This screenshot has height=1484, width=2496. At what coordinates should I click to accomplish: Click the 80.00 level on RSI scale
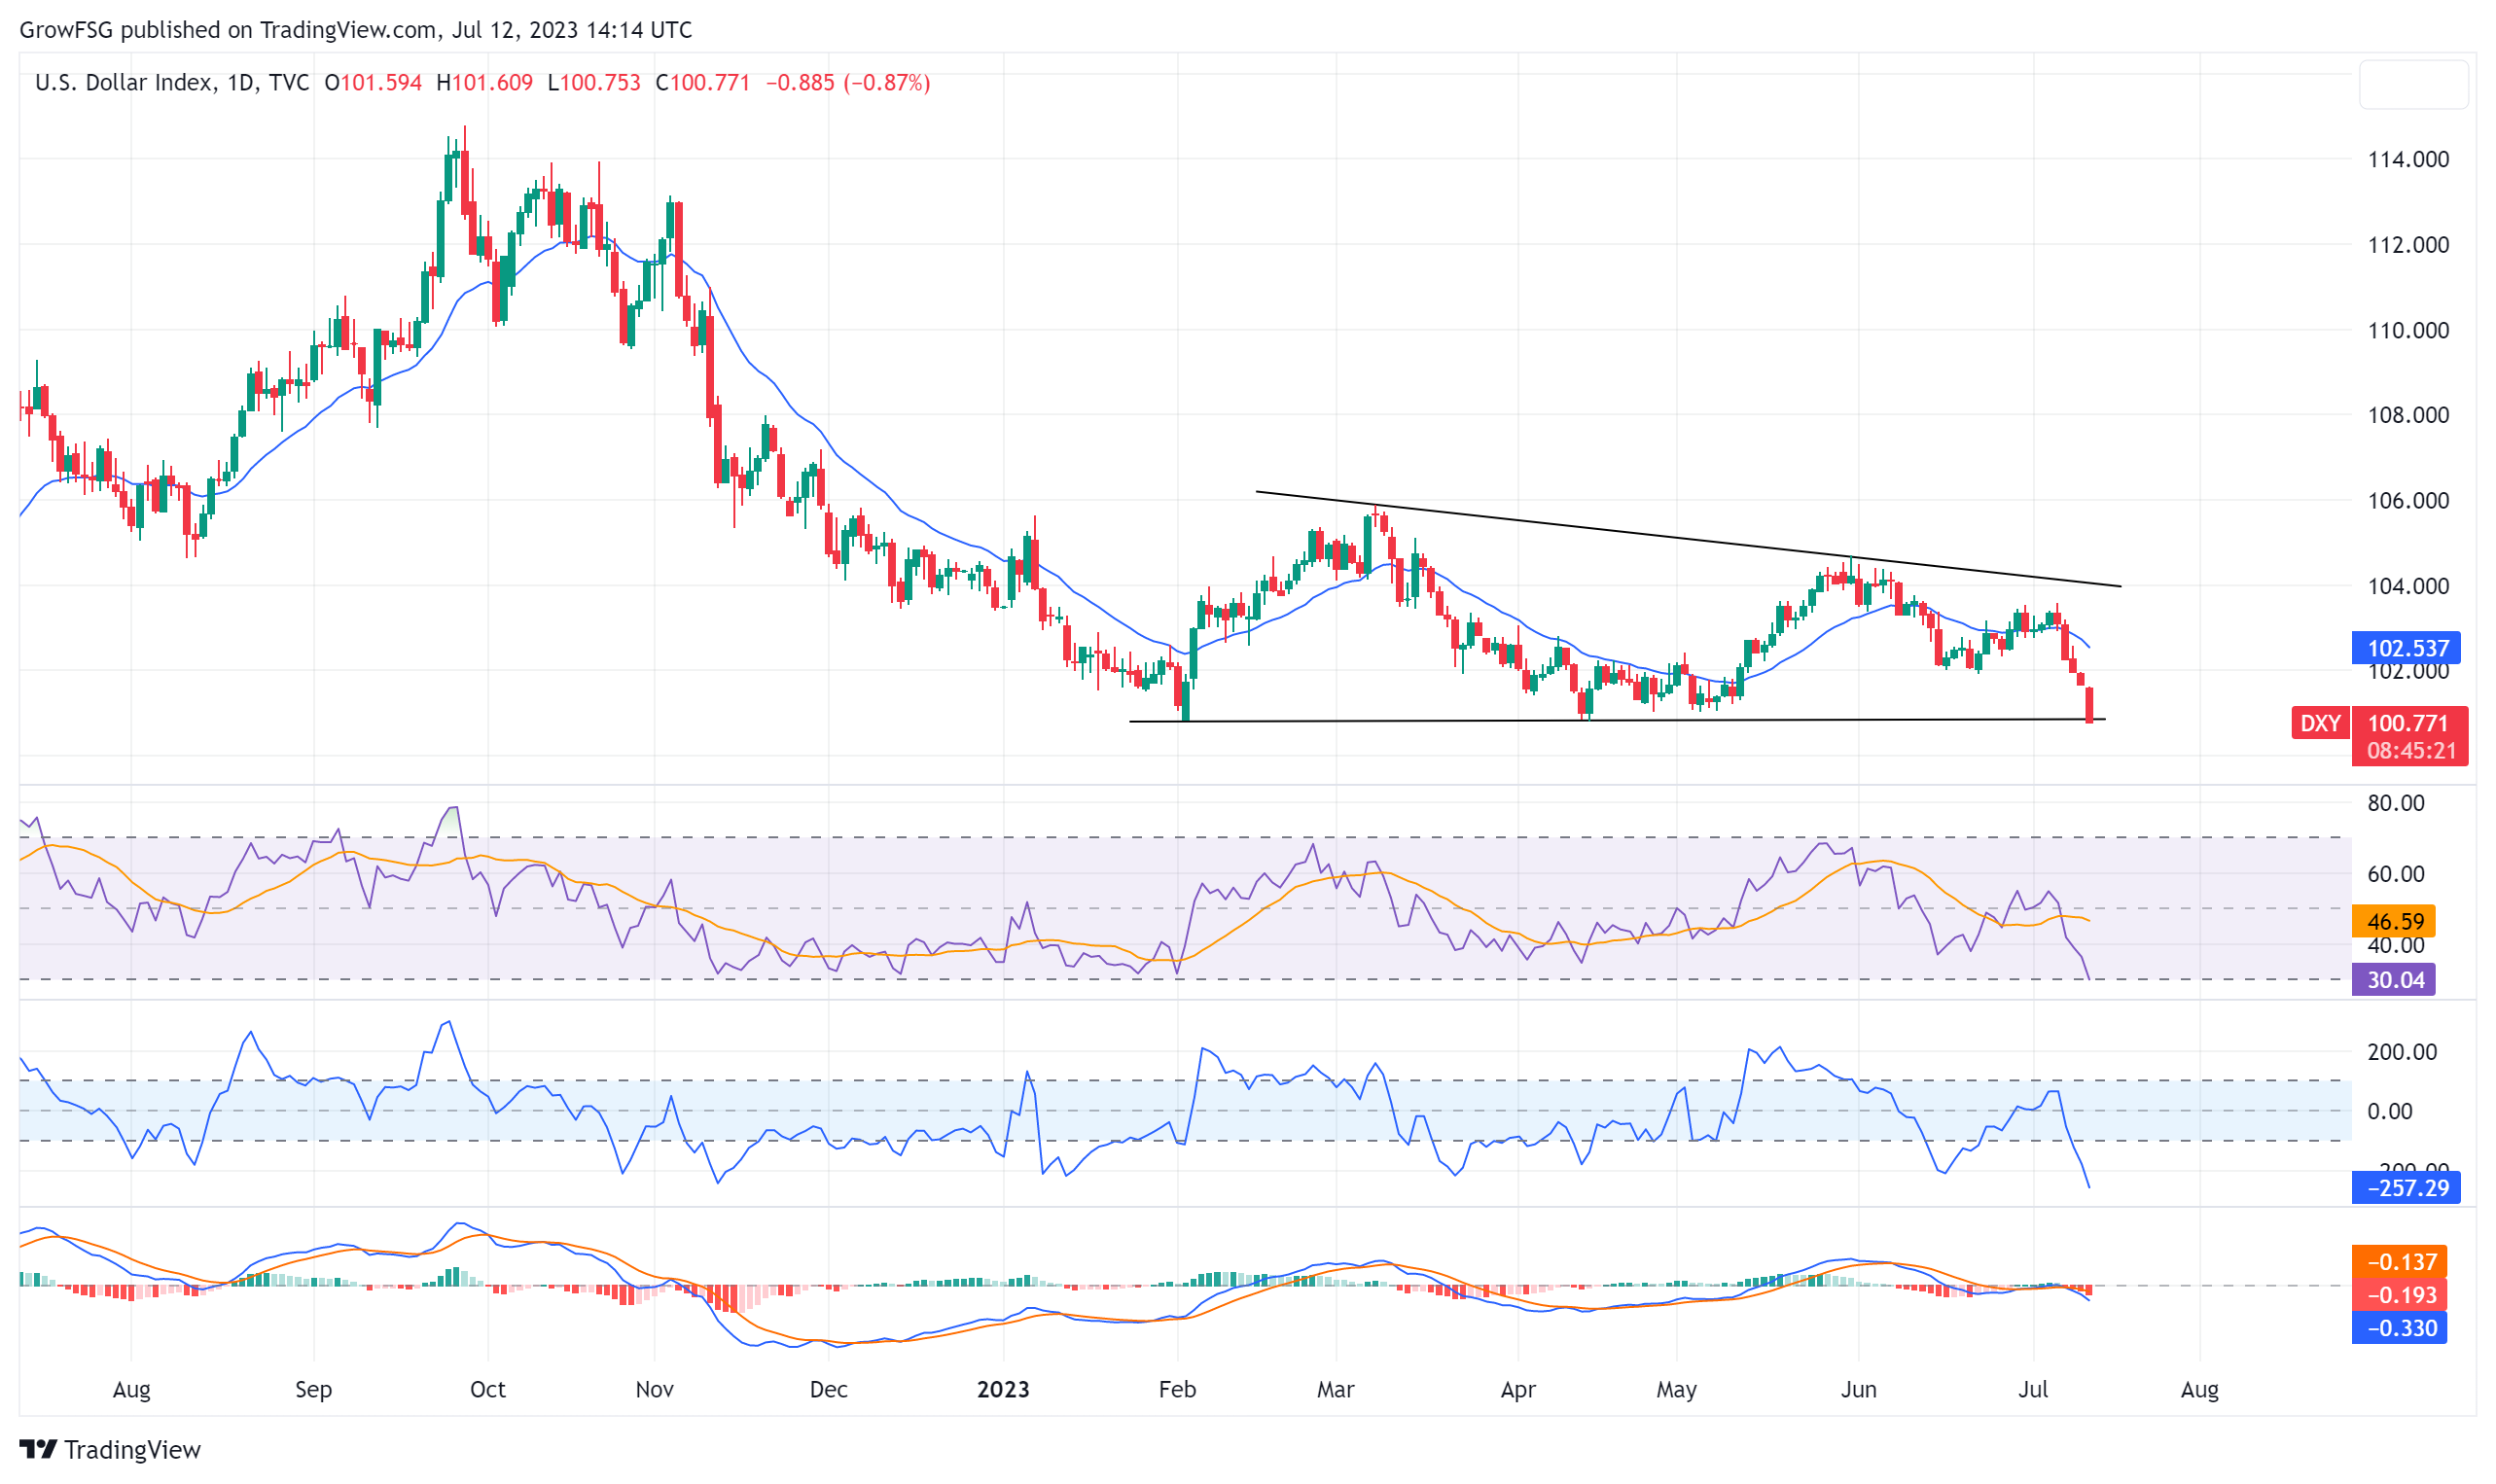[x=2395, y=803]
